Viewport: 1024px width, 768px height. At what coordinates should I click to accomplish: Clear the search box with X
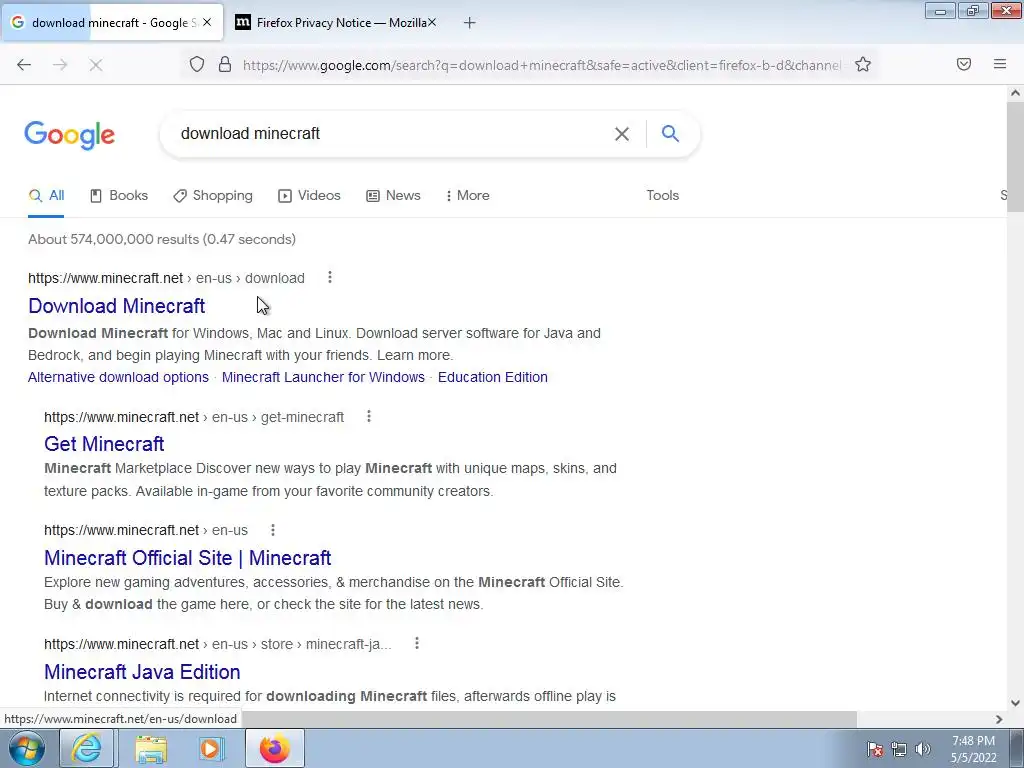click(x=622, y=134)
